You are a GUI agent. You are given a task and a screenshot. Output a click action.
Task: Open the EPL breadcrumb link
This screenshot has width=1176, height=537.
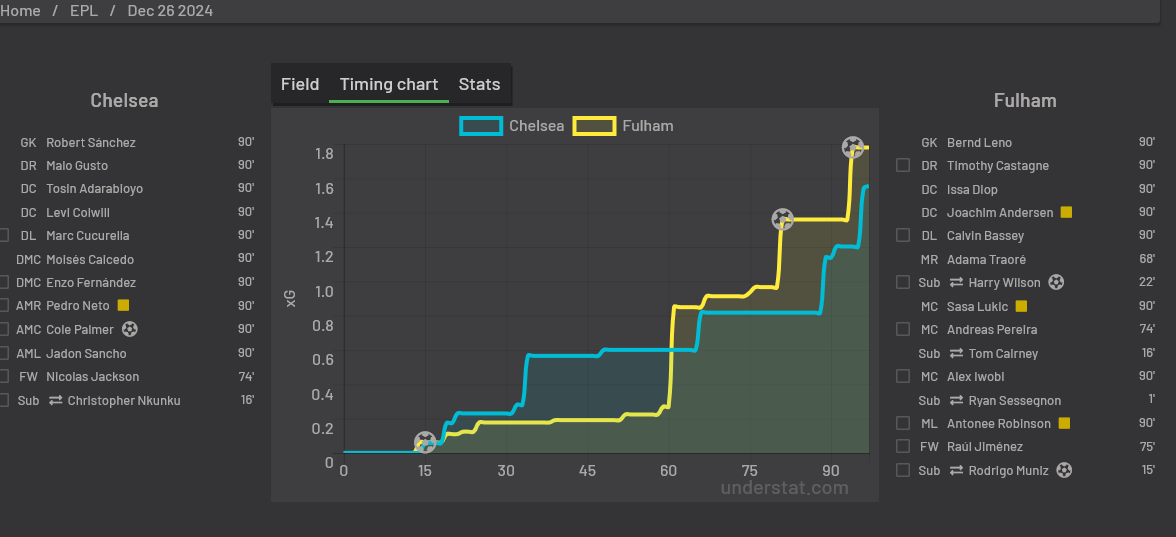point(84,11)
